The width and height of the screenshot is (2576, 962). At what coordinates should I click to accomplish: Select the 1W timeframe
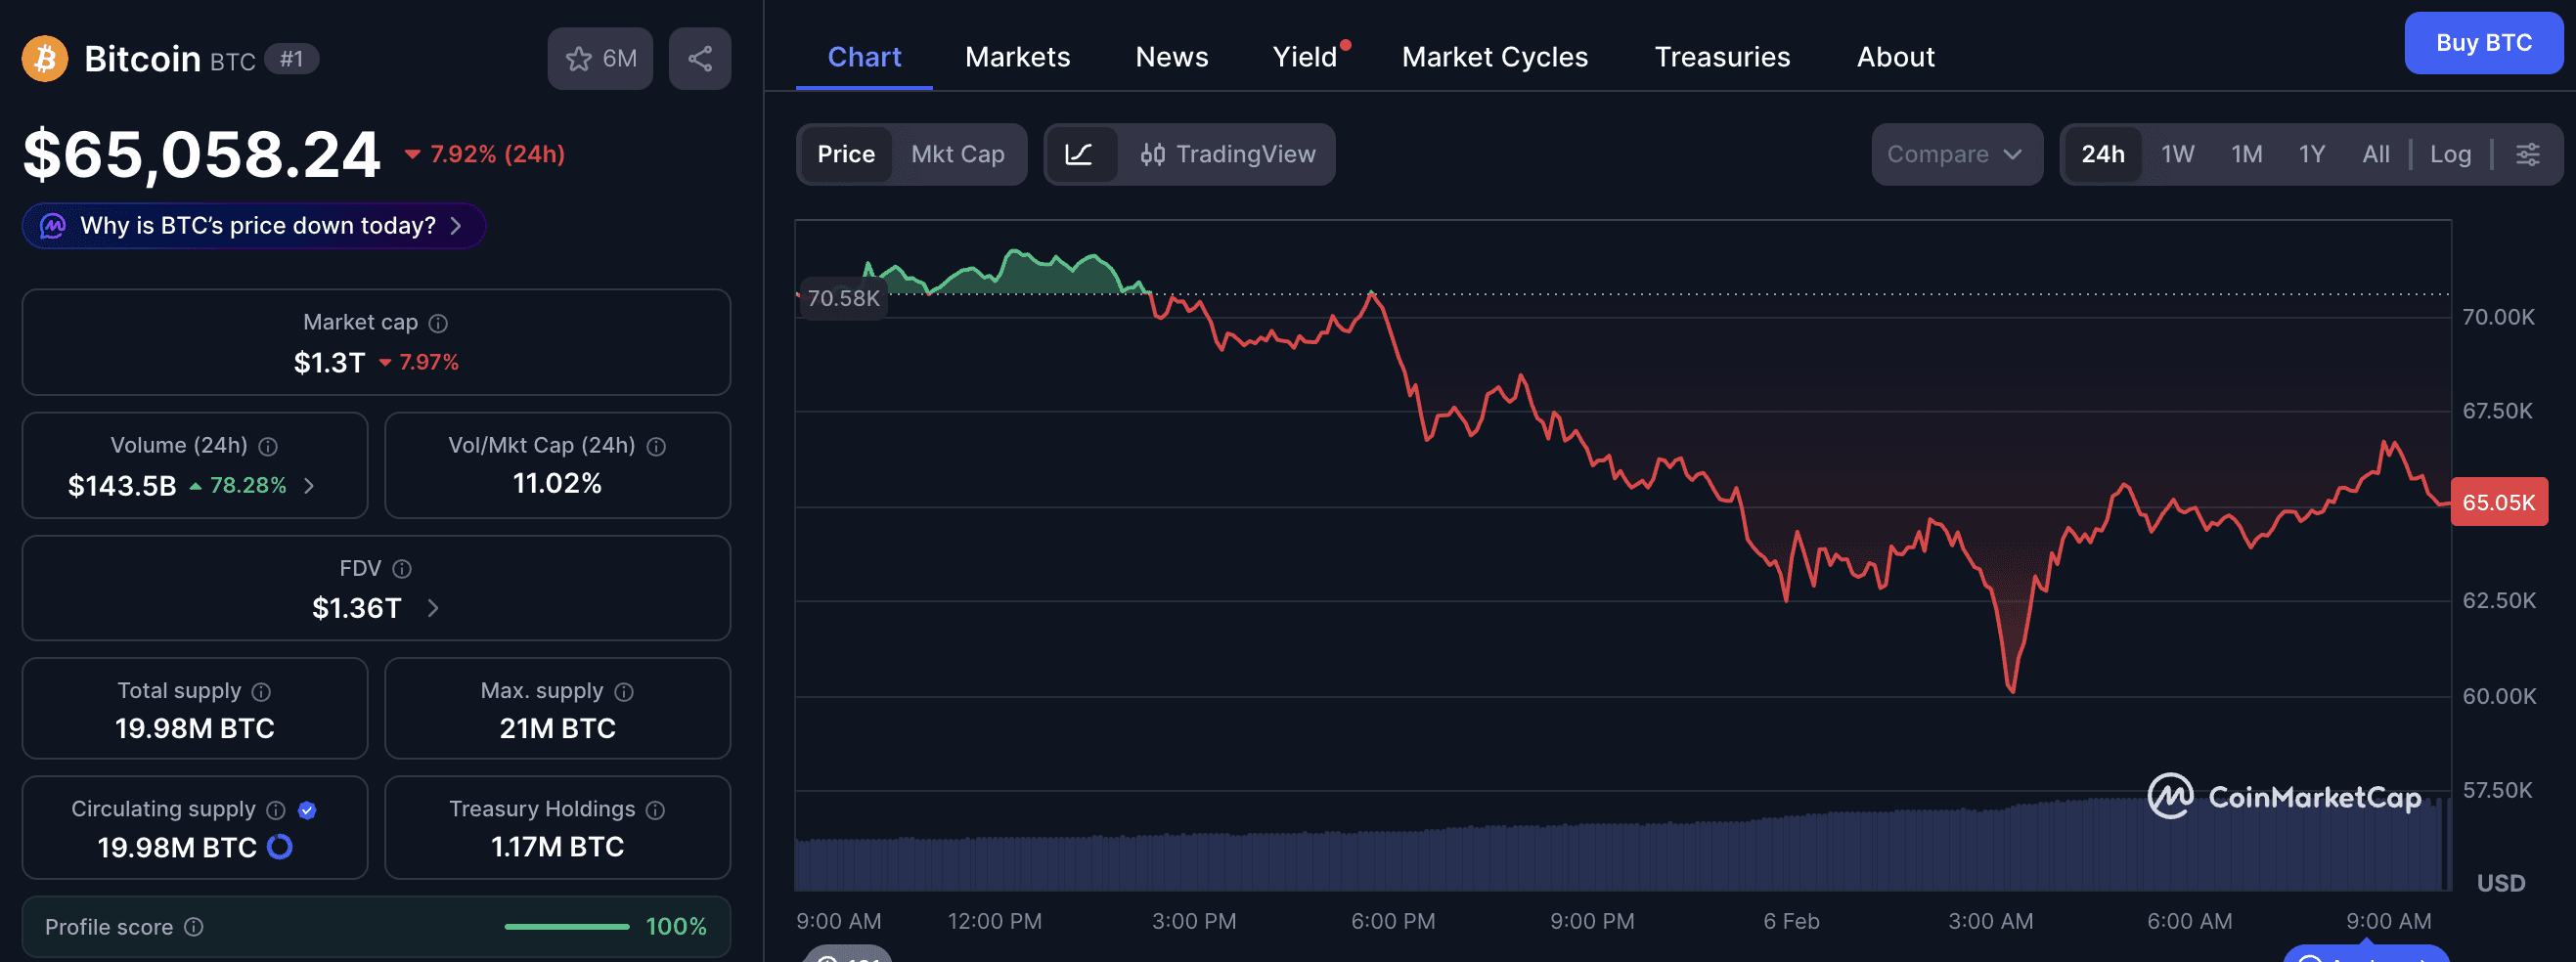point(2177,154)
